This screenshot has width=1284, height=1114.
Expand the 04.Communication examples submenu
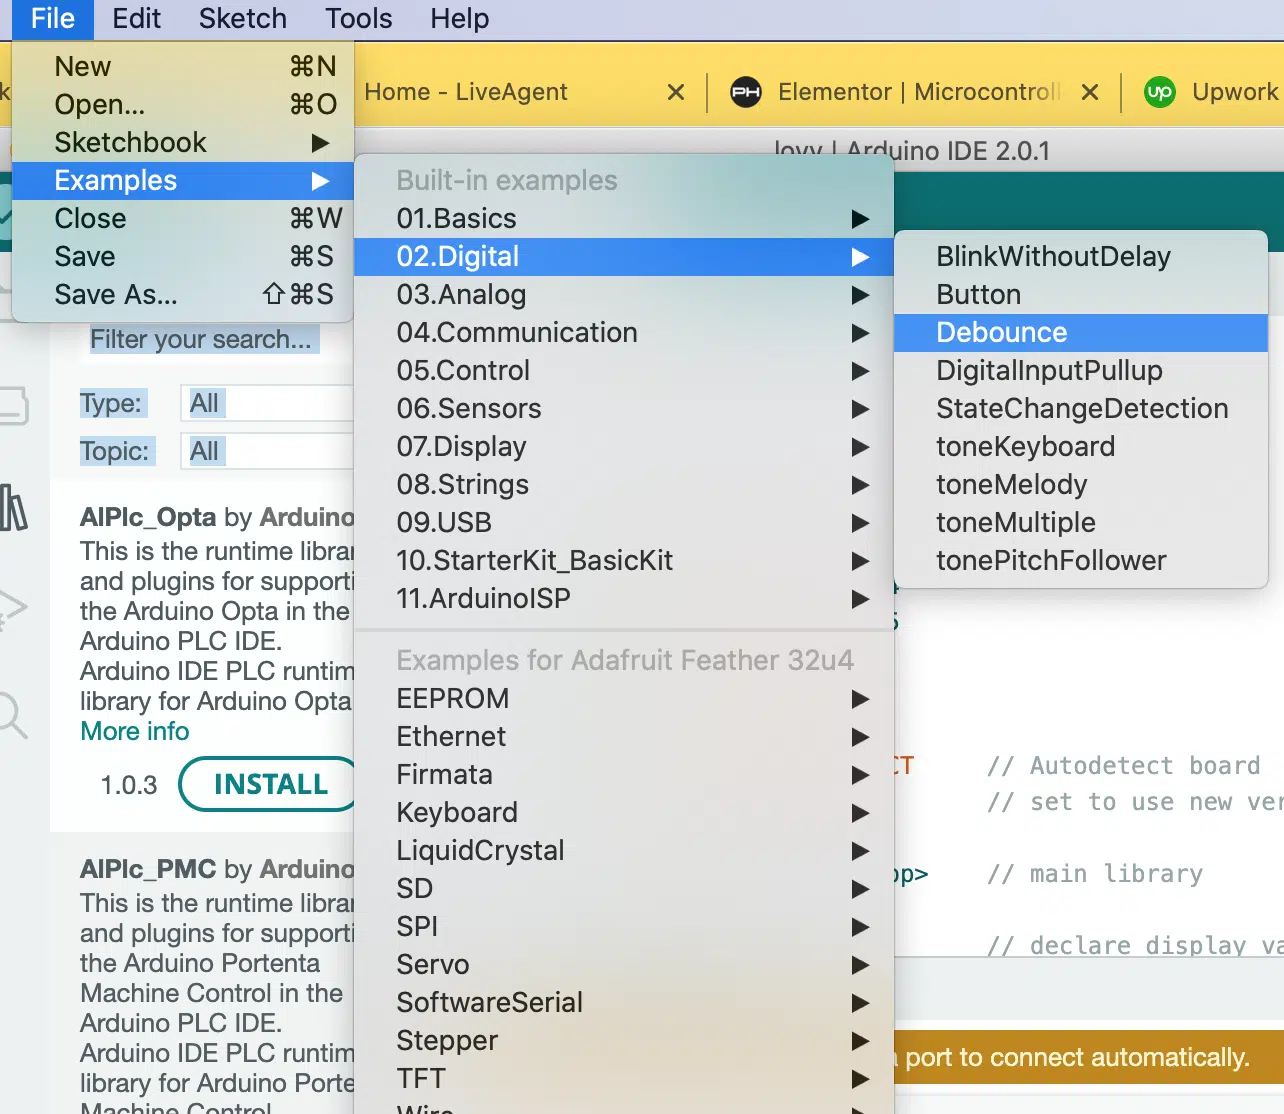(x=624, y=333)
